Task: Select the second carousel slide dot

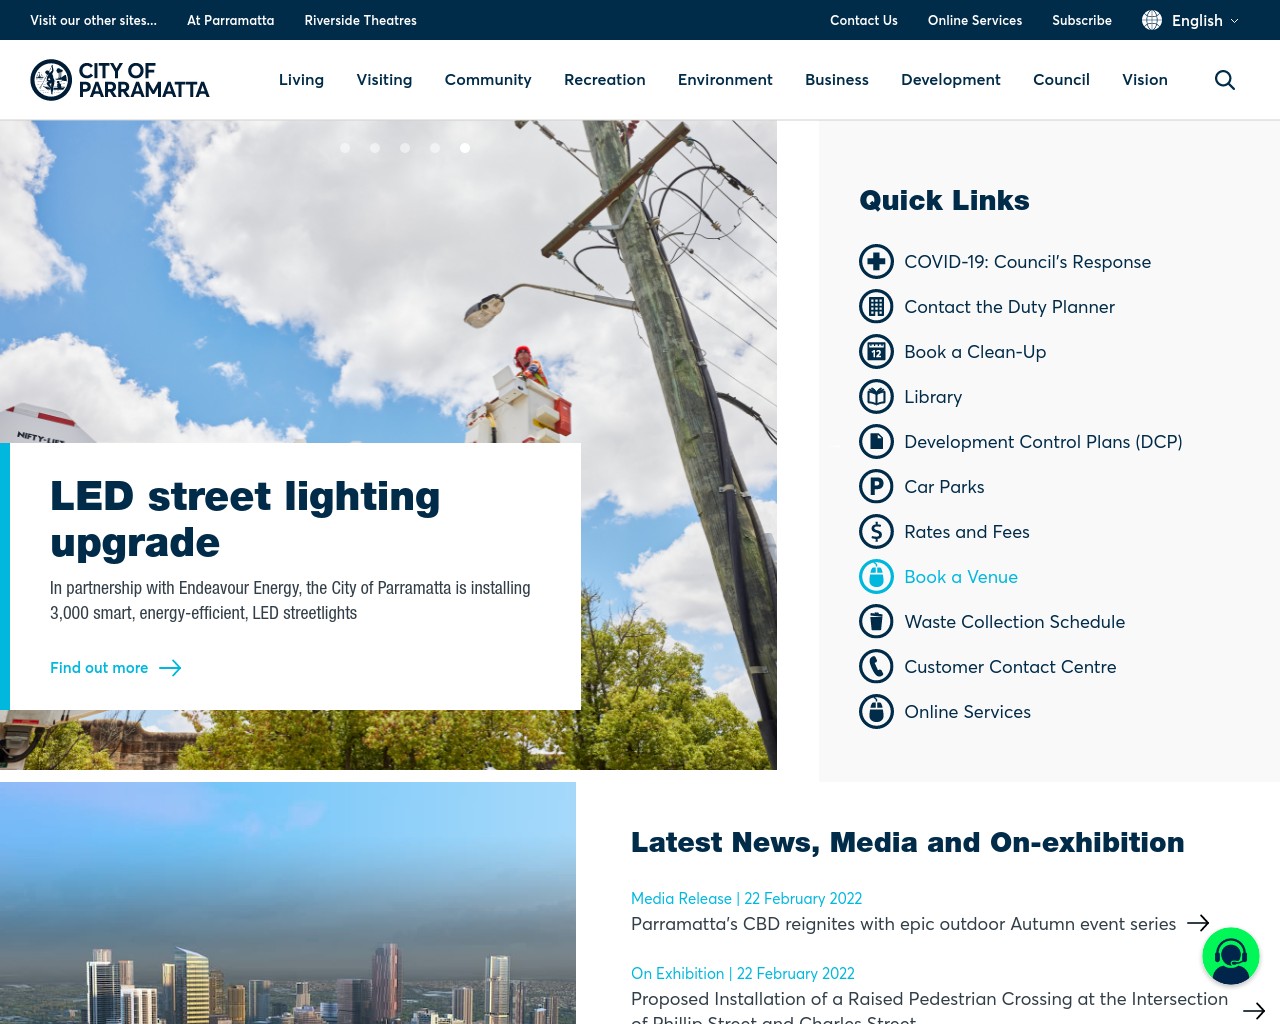Action: [375, 148]
